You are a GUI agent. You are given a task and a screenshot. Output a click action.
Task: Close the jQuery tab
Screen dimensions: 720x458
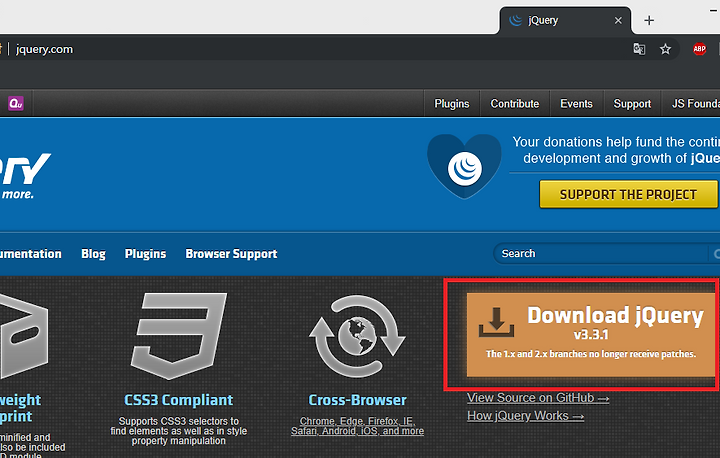click(x=618, y=20)
